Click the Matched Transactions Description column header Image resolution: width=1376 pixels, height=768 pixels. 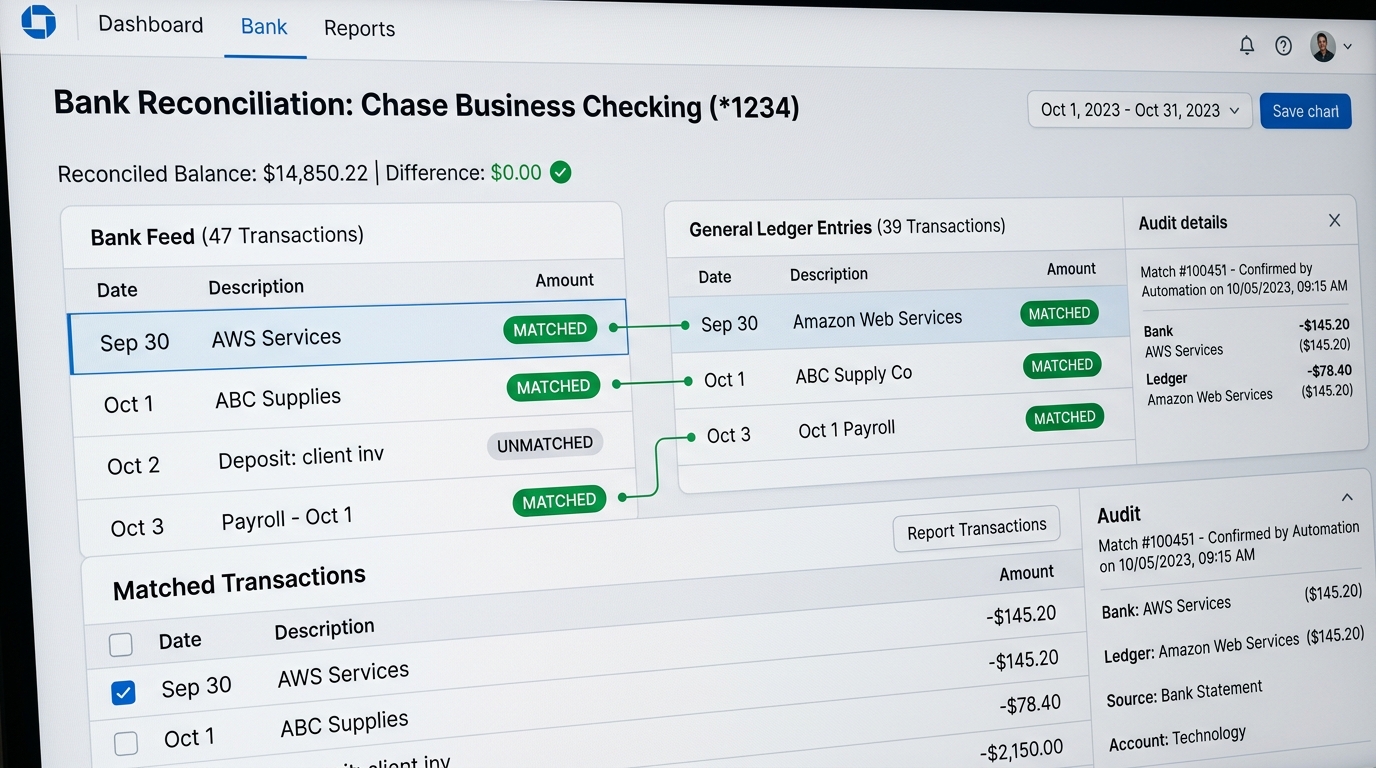pyautogui.click(x=324, y=629)
